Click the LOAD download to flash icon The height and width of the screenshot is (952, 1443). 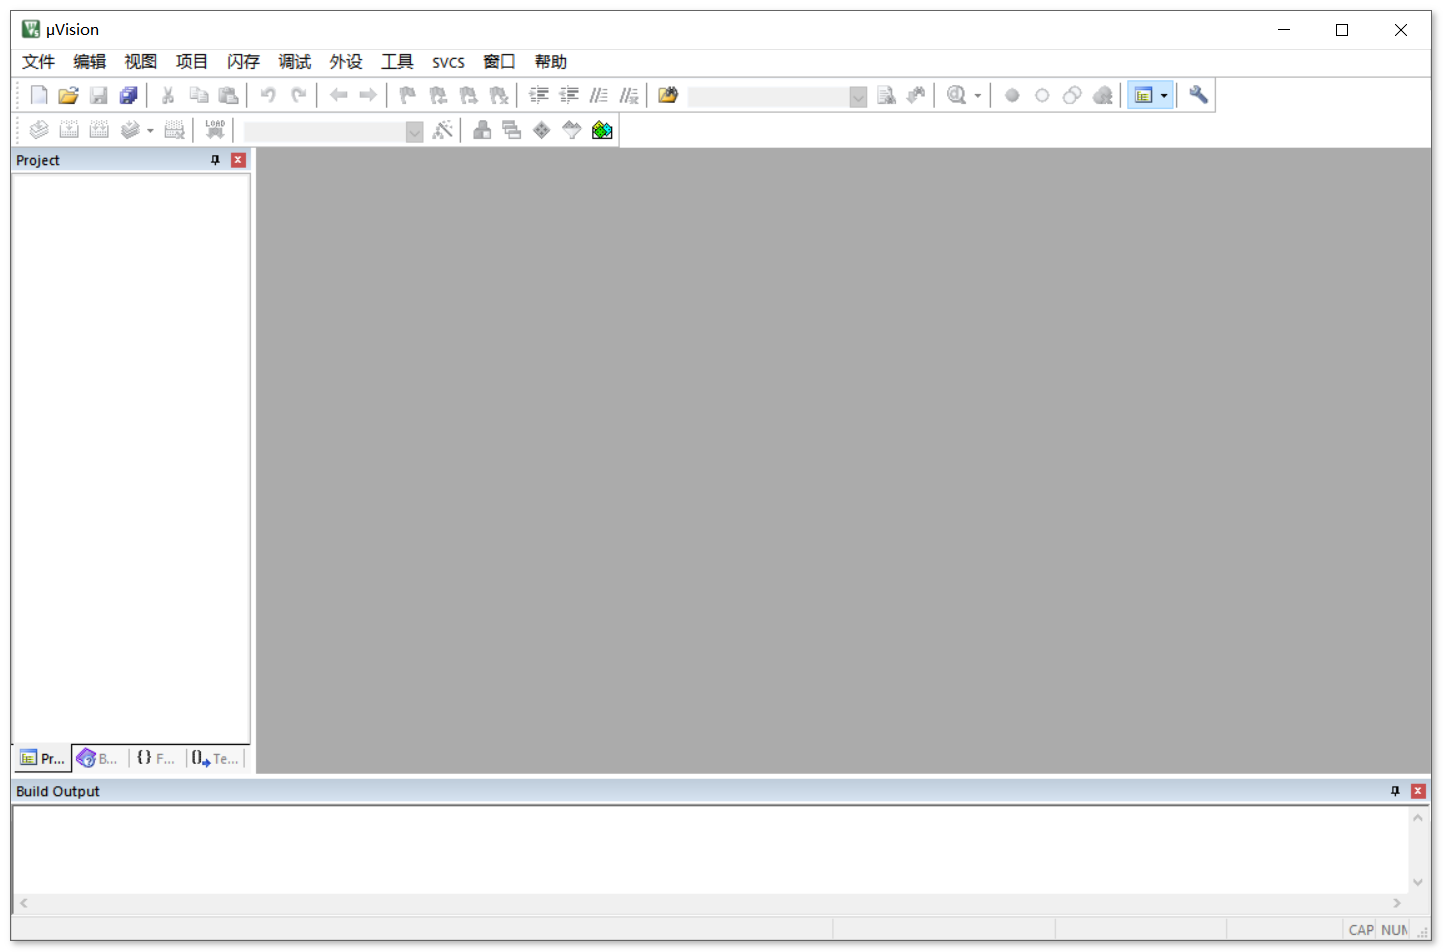click(x=215, y=130)
